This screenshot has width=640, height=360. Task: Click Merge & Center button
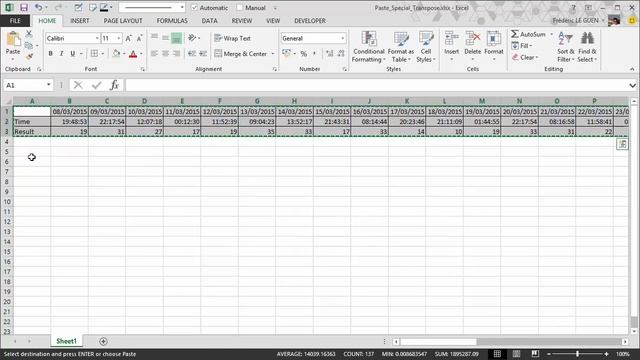pos(241,53)
